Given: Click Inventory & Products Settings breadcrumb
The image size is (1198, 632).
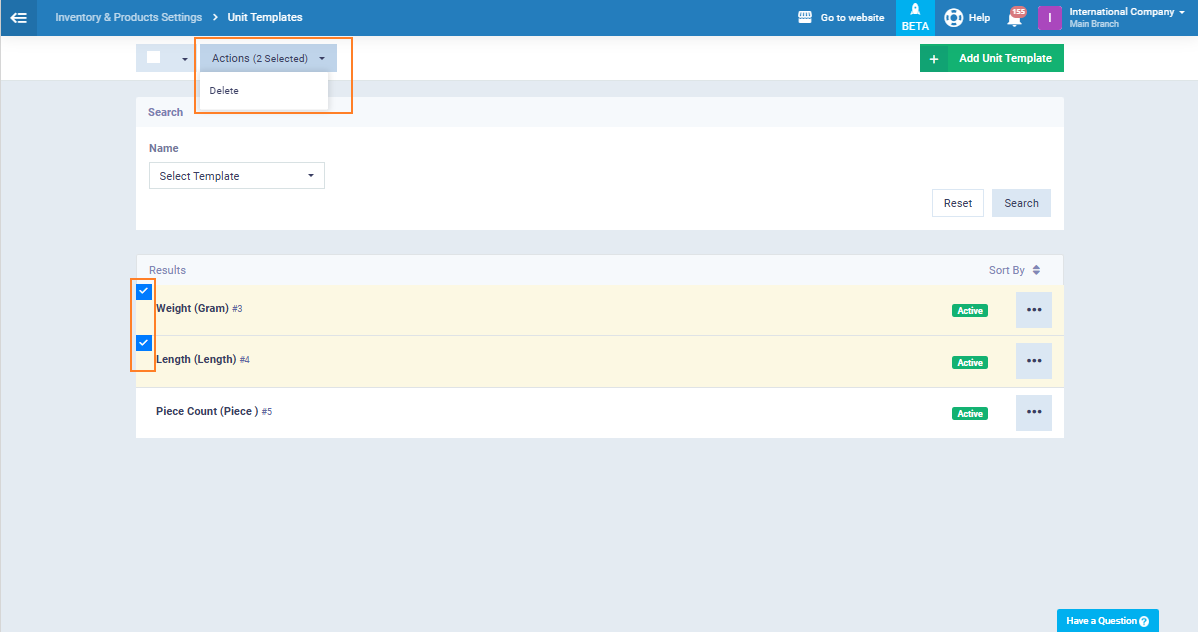Looking at the screenshot, I should [128, 17].
